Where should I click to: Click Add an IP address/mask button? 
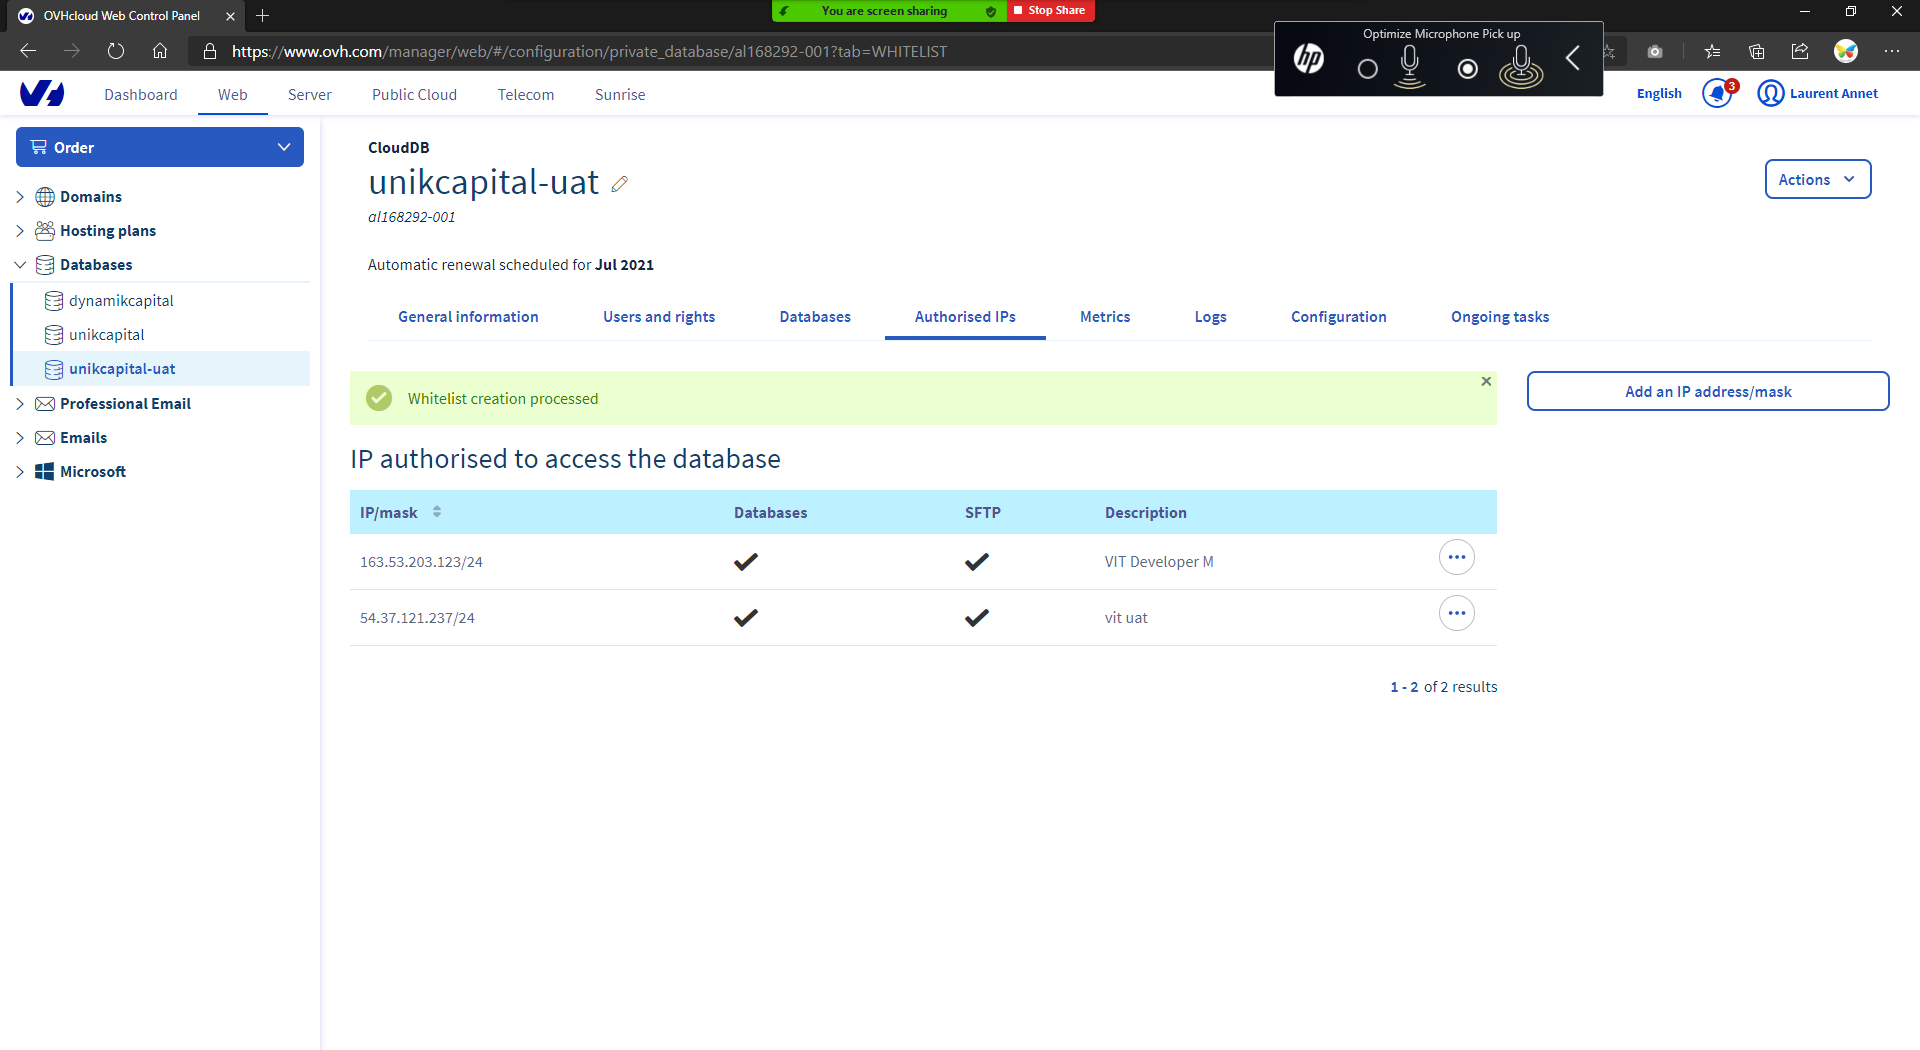tap(1707, 392)
